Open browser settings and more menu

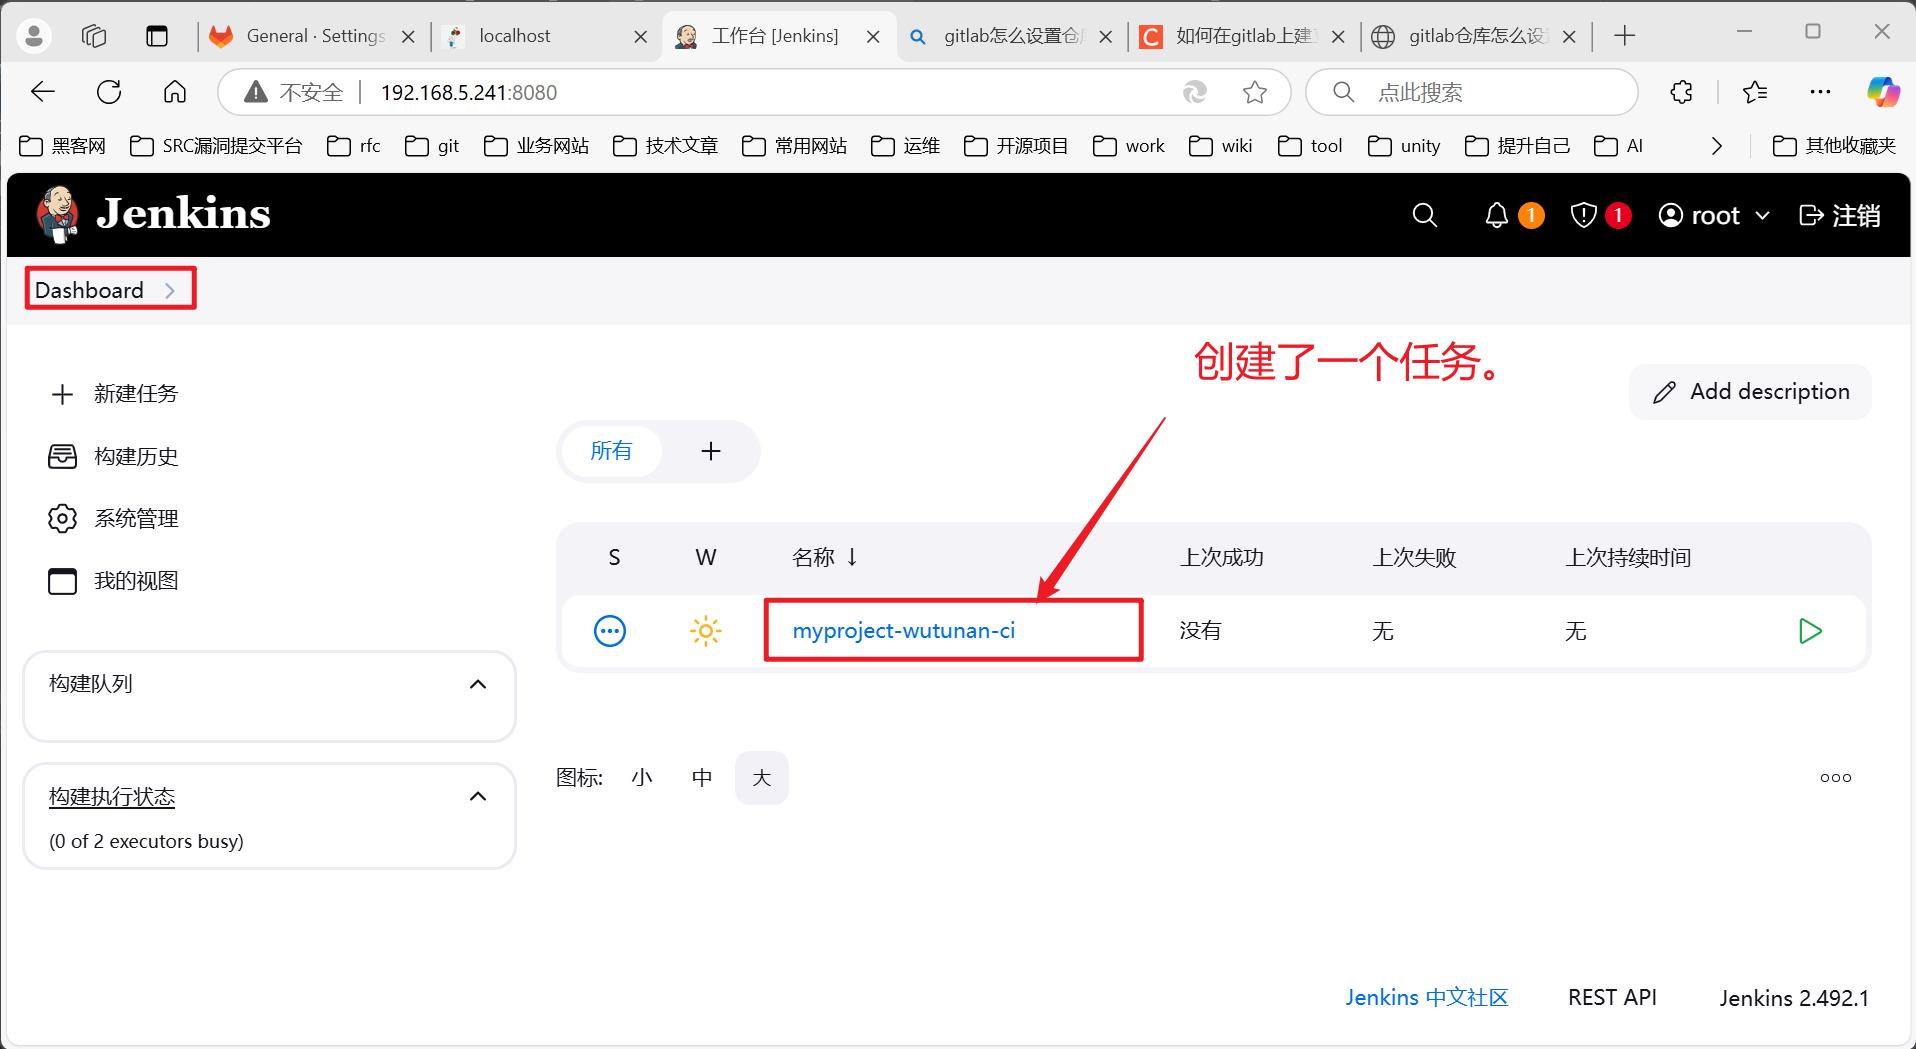pos(1820,93)
